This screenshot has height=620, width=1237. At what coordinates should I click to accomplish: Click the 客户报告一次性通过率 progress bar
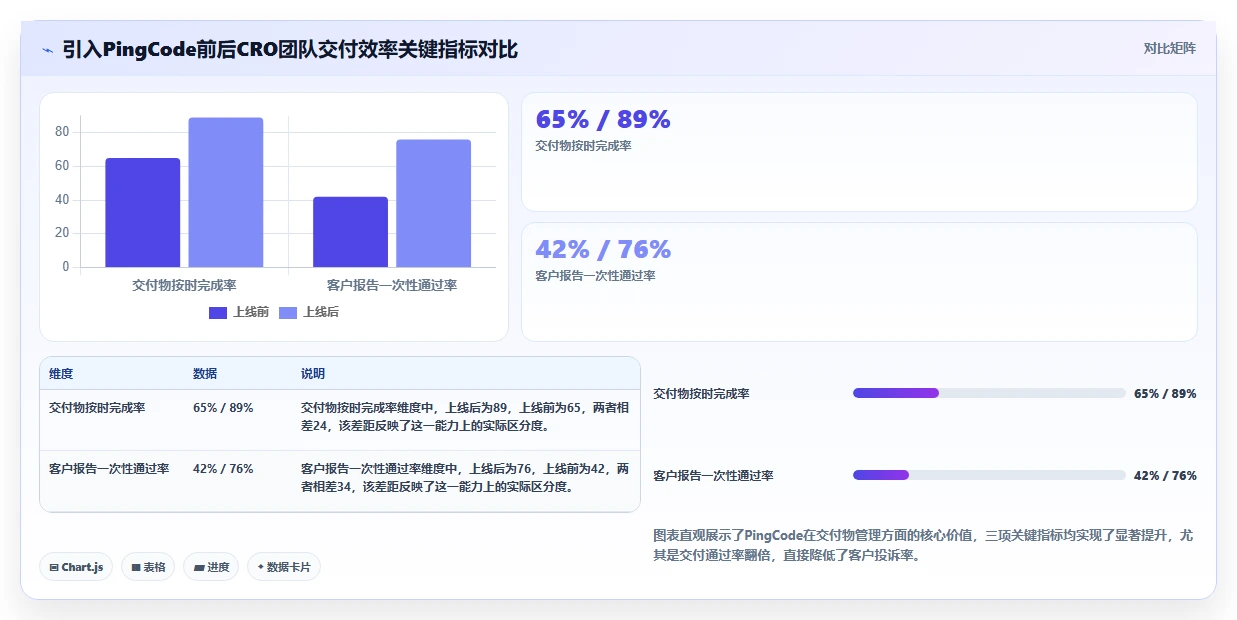pyautogui.click(x=989, y=475)
